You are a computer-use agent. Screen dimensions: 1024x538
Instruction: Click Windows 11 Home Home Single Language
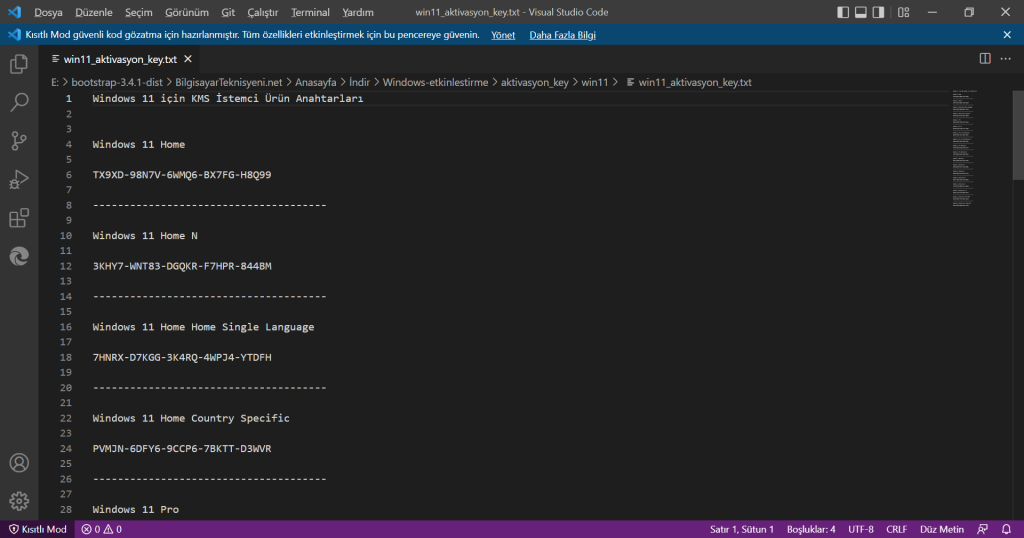[203, 327]
